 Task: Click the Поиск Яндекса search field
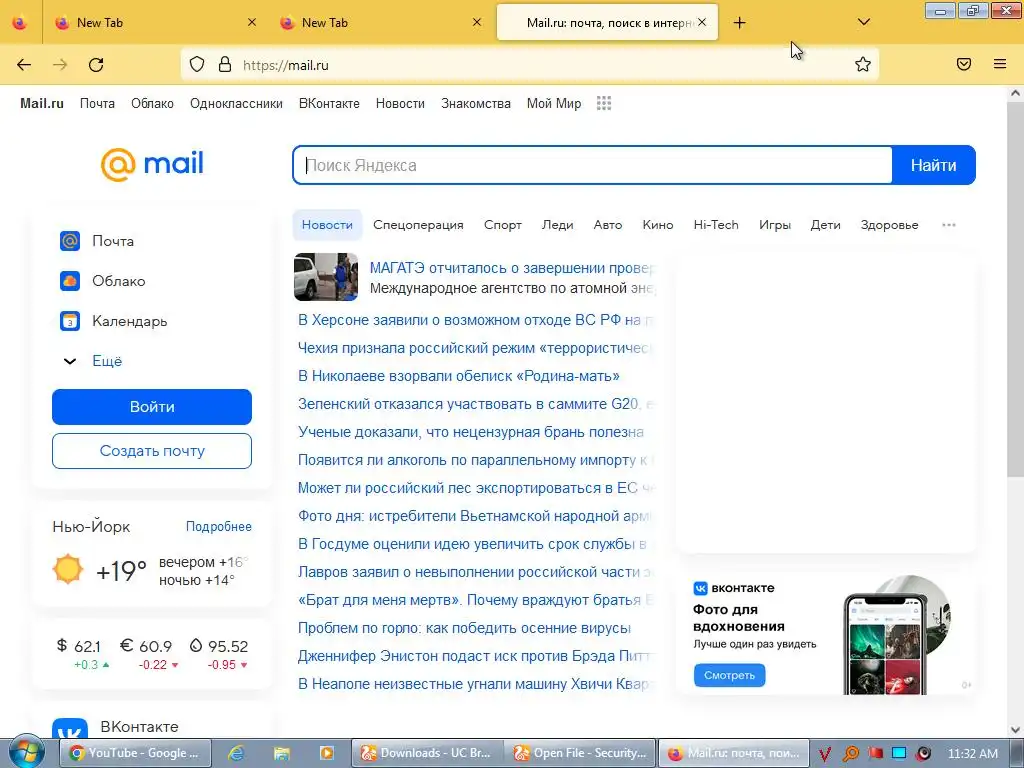pyautogui.click(x=592, y=165)
